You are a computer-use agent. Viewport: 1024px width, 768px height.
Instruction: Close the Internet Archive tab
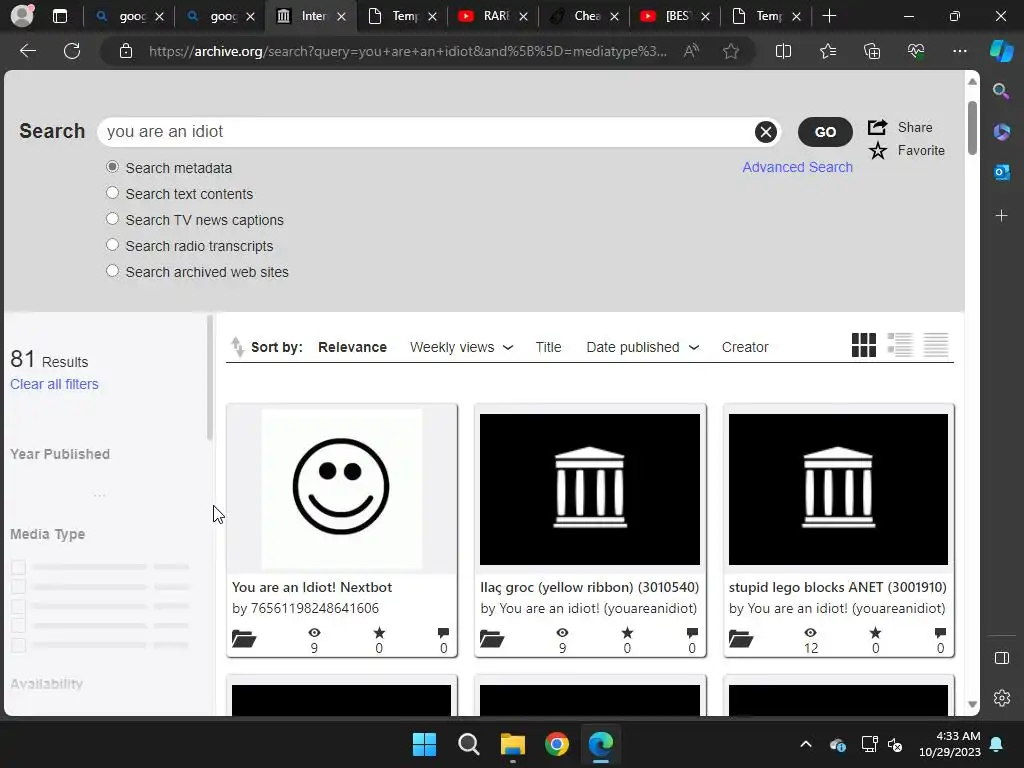click(x=342, y=17)
